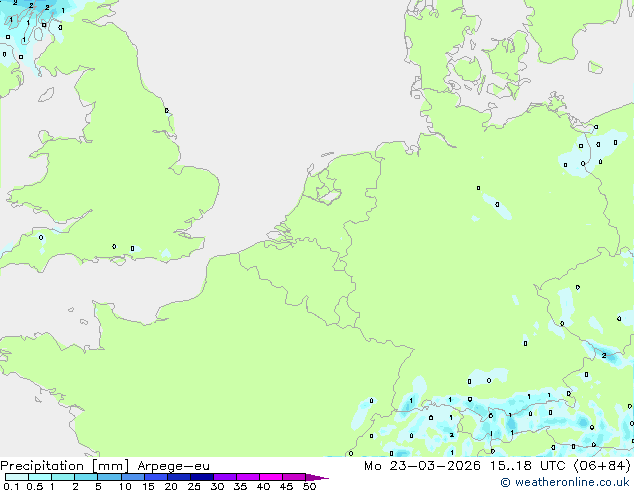Image resolution: width=634 pixels, height=490 pixels.
Task: Click the weatheronline.co.uk copyright text
Action: 565,482
